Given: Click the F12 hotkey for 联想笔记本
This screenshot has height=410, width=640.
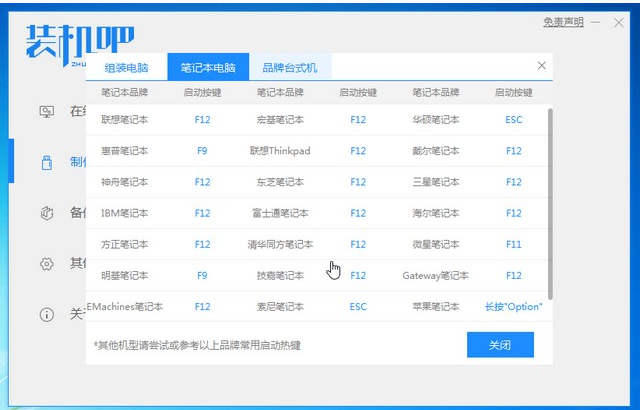Looking at the screenshot, I should [x=203, y=120].
